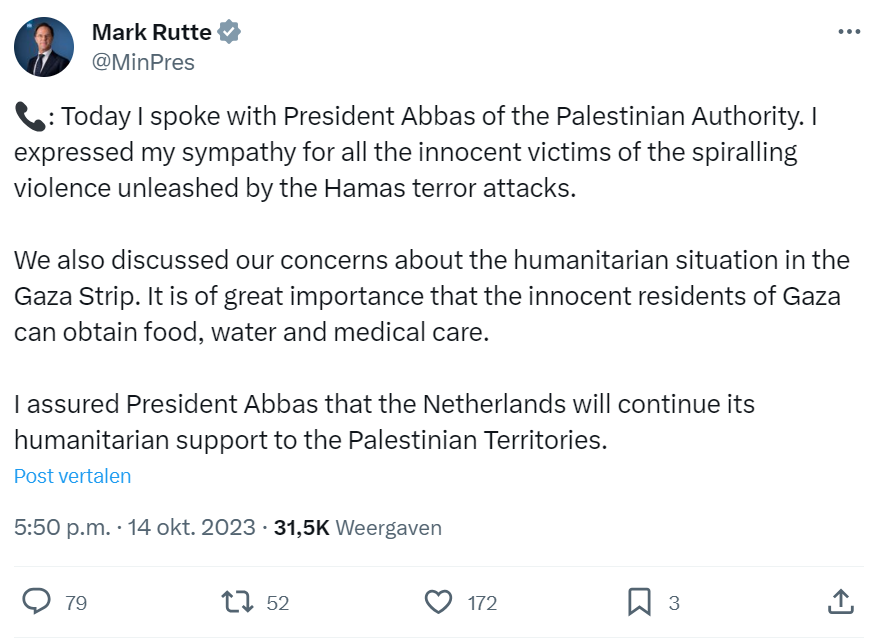Like the post with the heart icon
The height and width of the screenshot is (638, 882).
click(438, 602)
